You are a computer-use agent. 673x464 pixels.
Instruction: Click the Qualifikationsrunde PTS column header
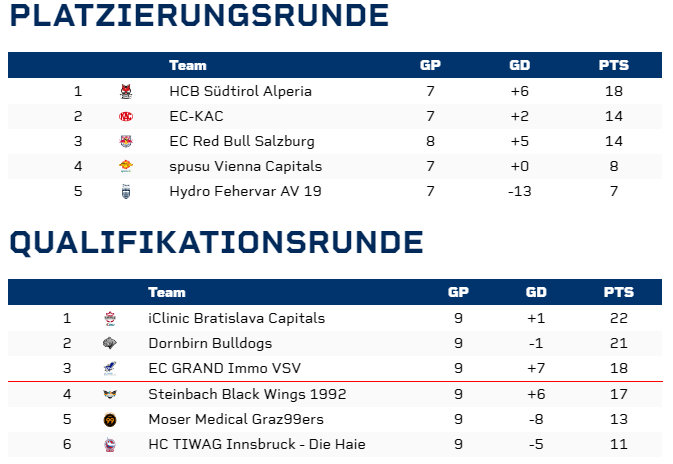pyautogui.click(x=618, y=293)
